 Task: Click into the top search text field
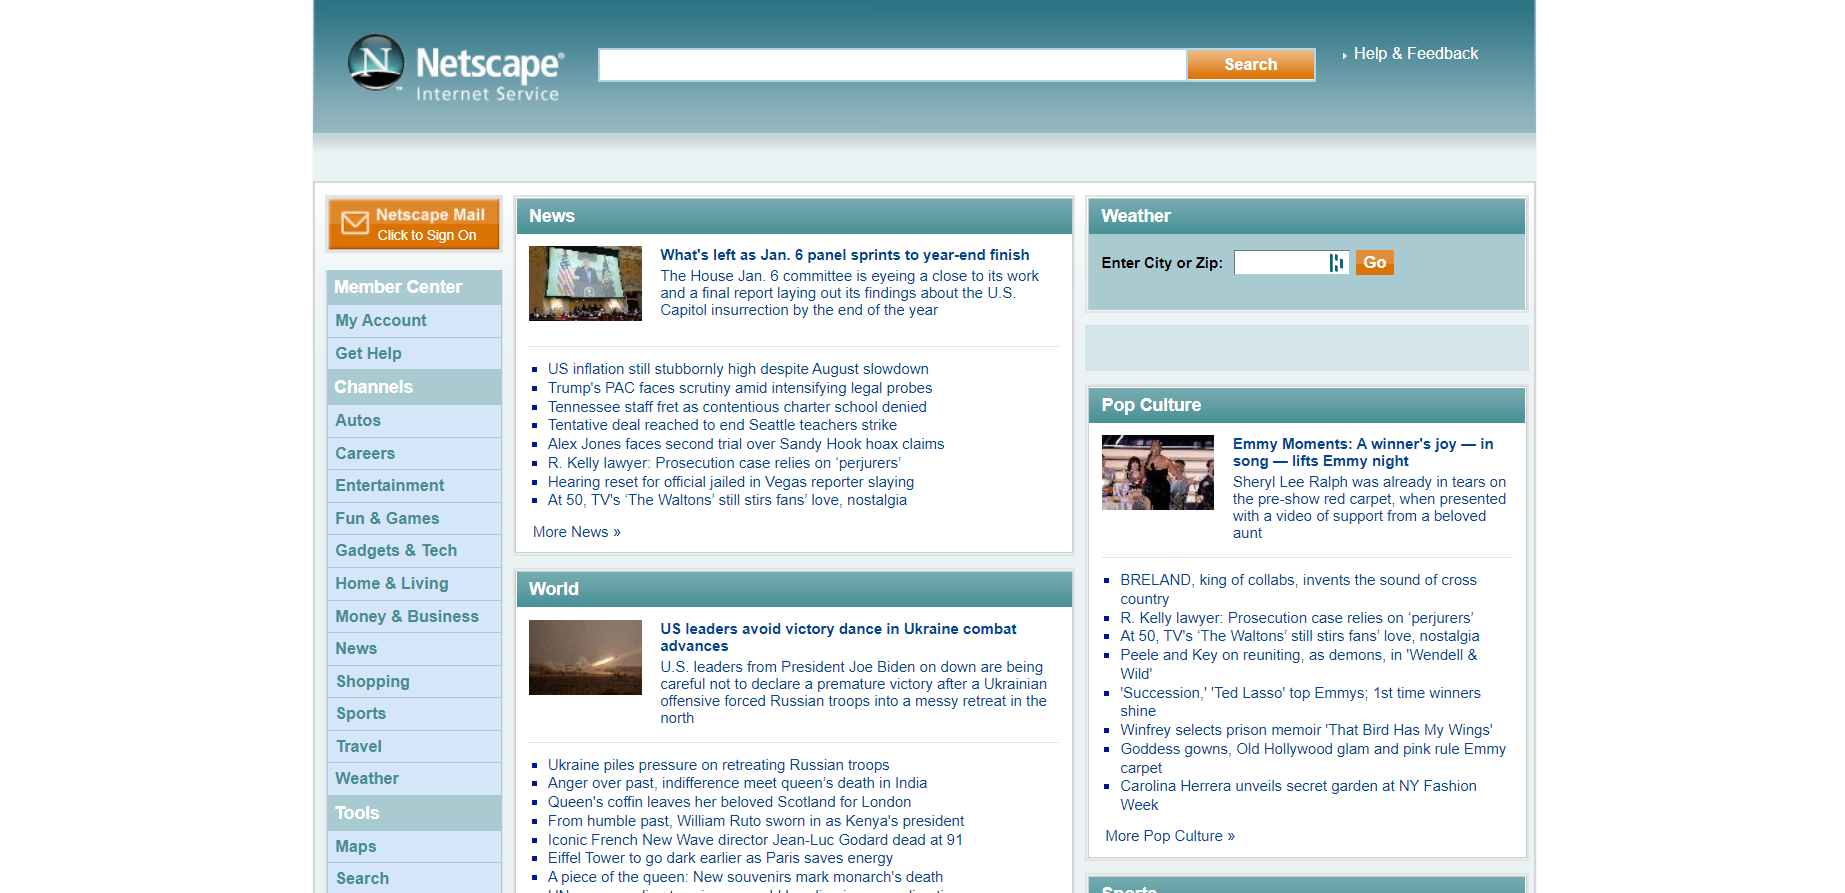pos(892,65)
